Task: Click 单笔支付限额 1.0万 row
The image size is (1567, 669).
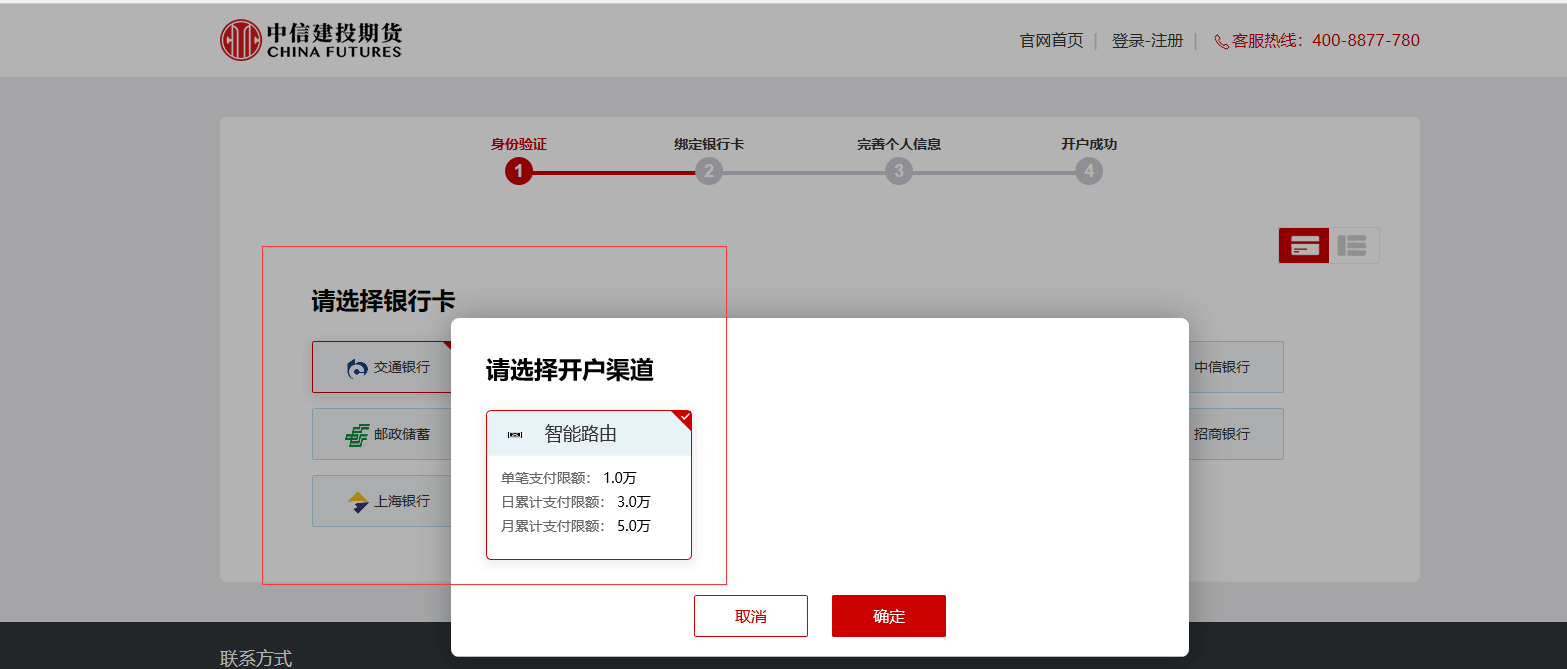Action: [569, 478]
